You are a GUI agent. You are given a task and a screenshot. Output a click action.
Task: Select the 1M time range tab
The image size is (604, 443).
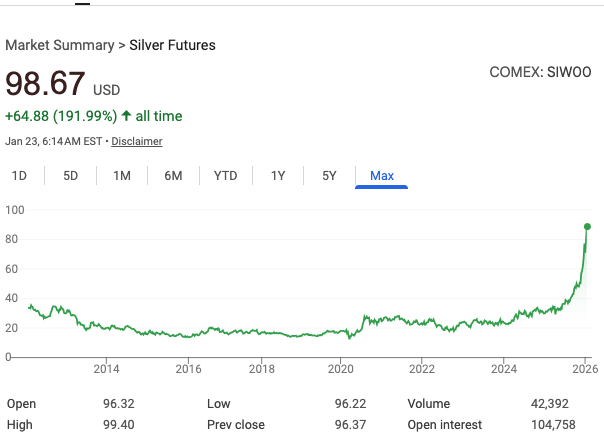tap(122, 176)
